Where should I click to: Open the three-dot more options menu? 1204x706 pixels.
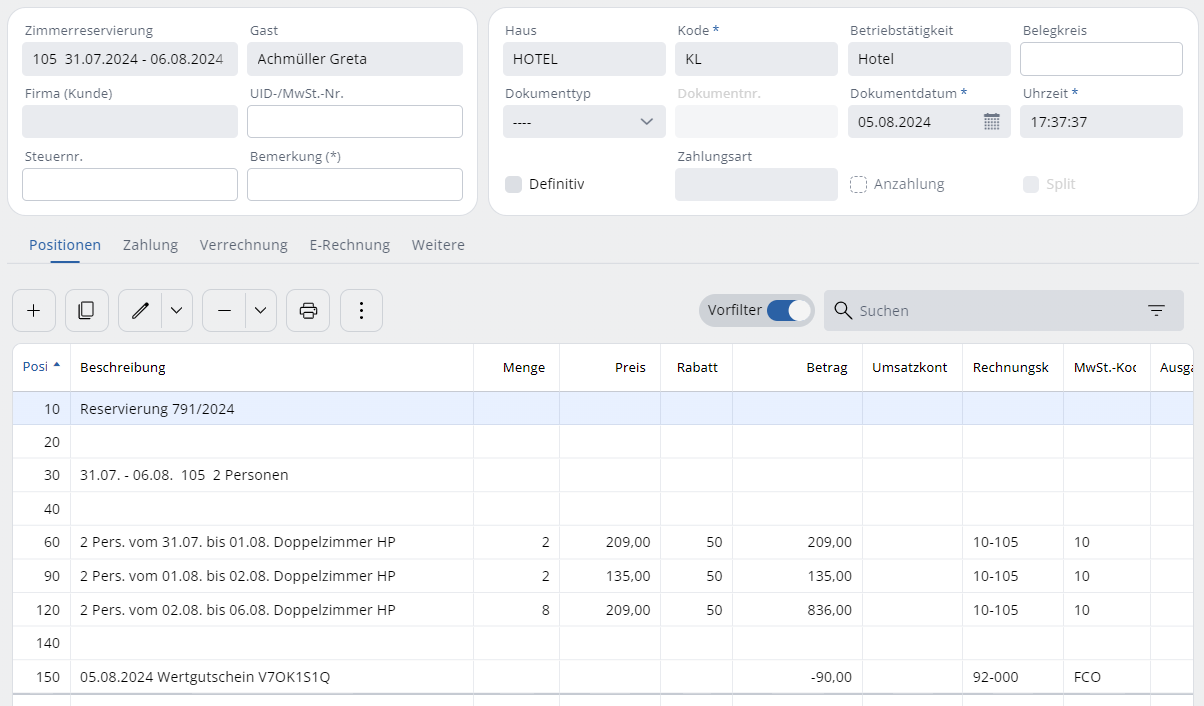pyautogui.click(x=361, y=311)
